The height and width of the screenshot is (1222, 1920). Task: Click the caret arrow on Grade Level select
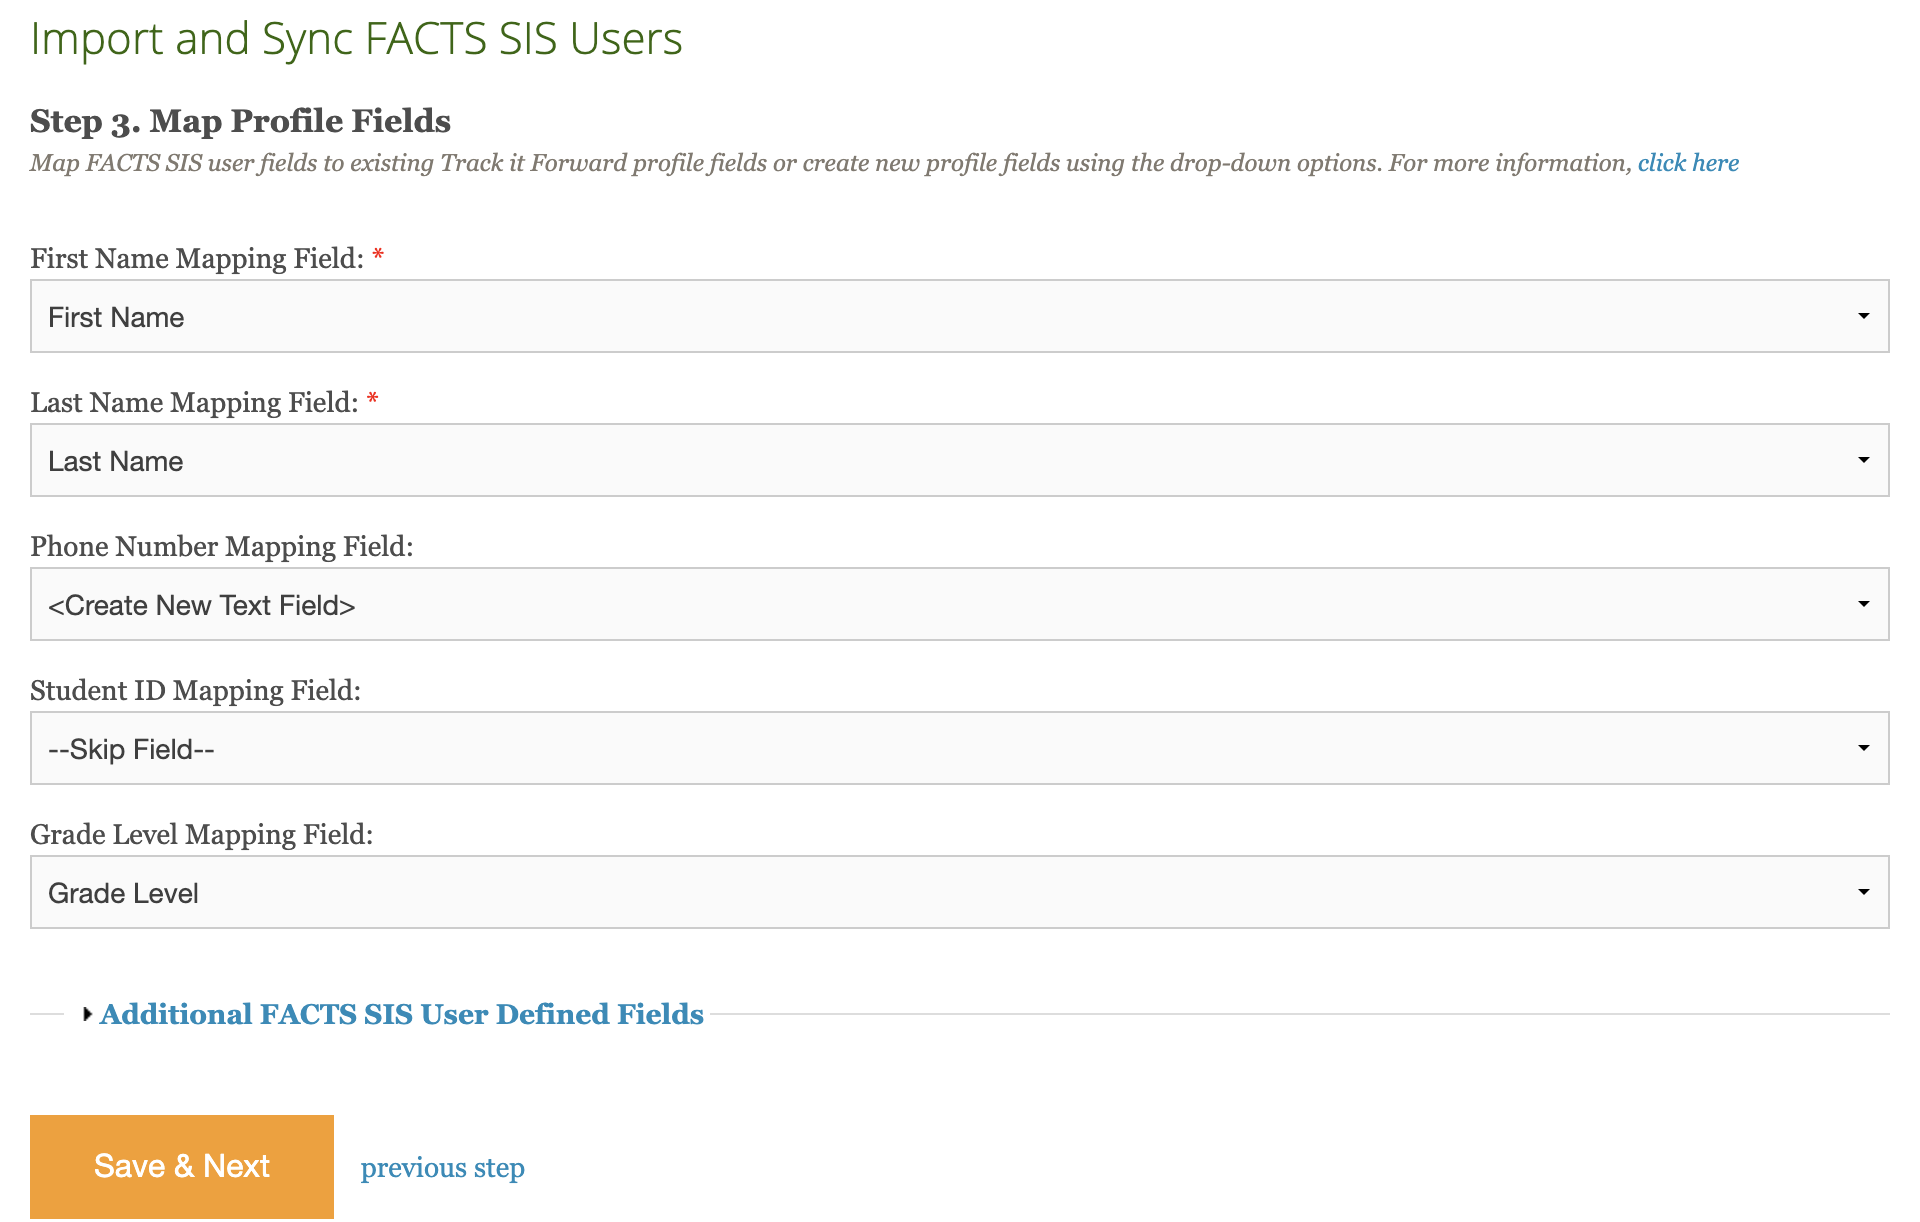click(1863, 892)
